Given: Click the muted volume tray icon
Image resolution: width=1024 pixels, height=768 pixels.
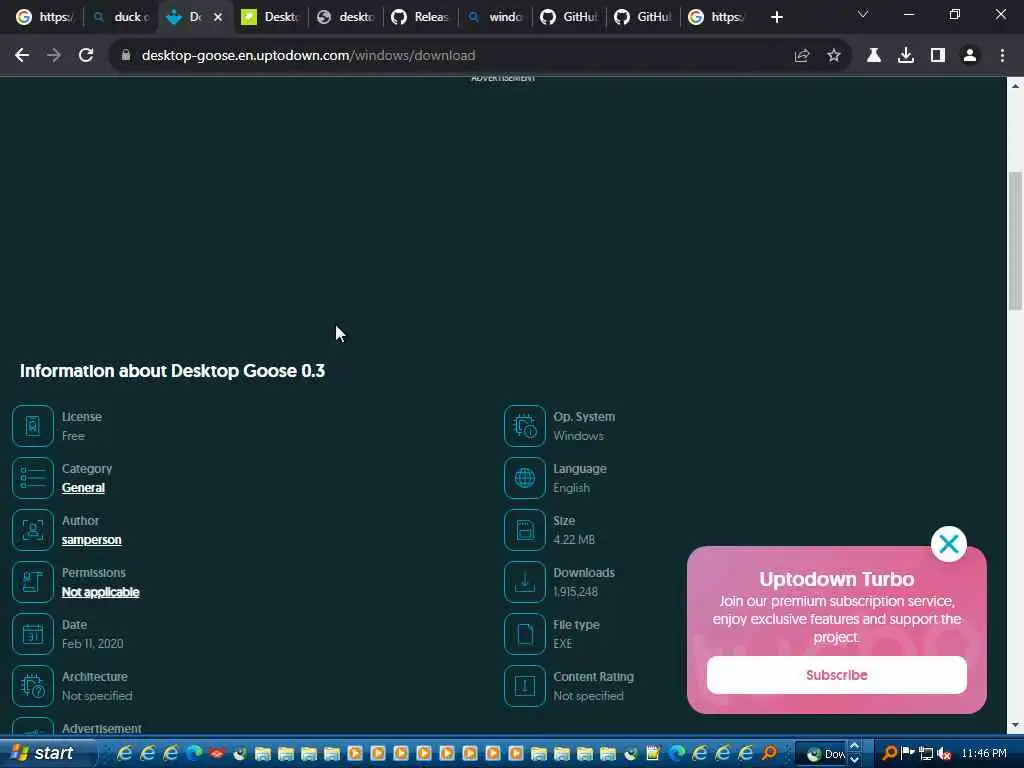Looking at the screenshot, I should pyautogui.click(x=944, y=754).
